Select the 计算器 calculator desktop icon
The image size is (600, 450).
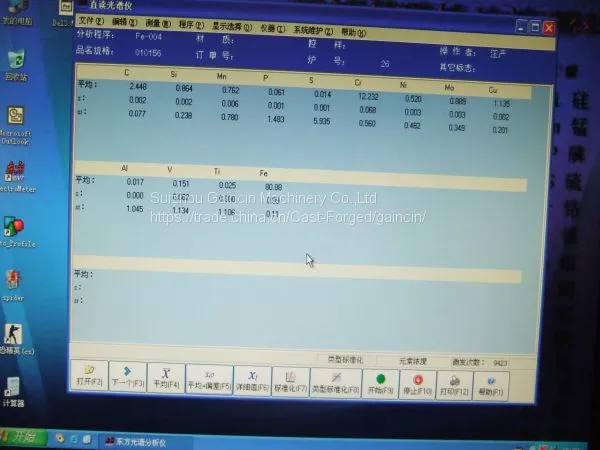pos(13,392)
